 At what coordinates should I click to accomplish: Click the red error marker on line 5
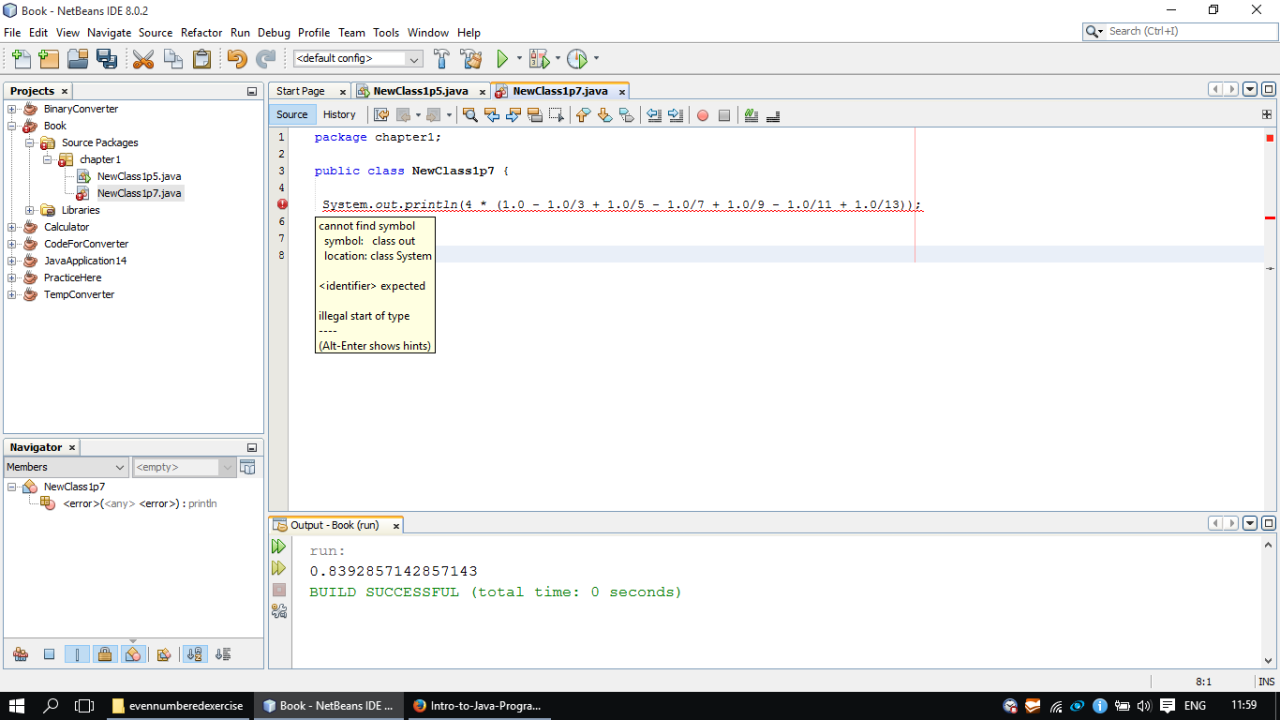282,205
